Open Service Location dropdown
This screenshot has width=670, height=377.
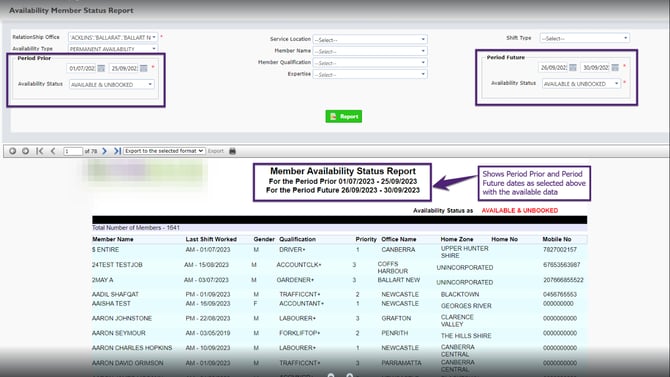pos(370,40)
